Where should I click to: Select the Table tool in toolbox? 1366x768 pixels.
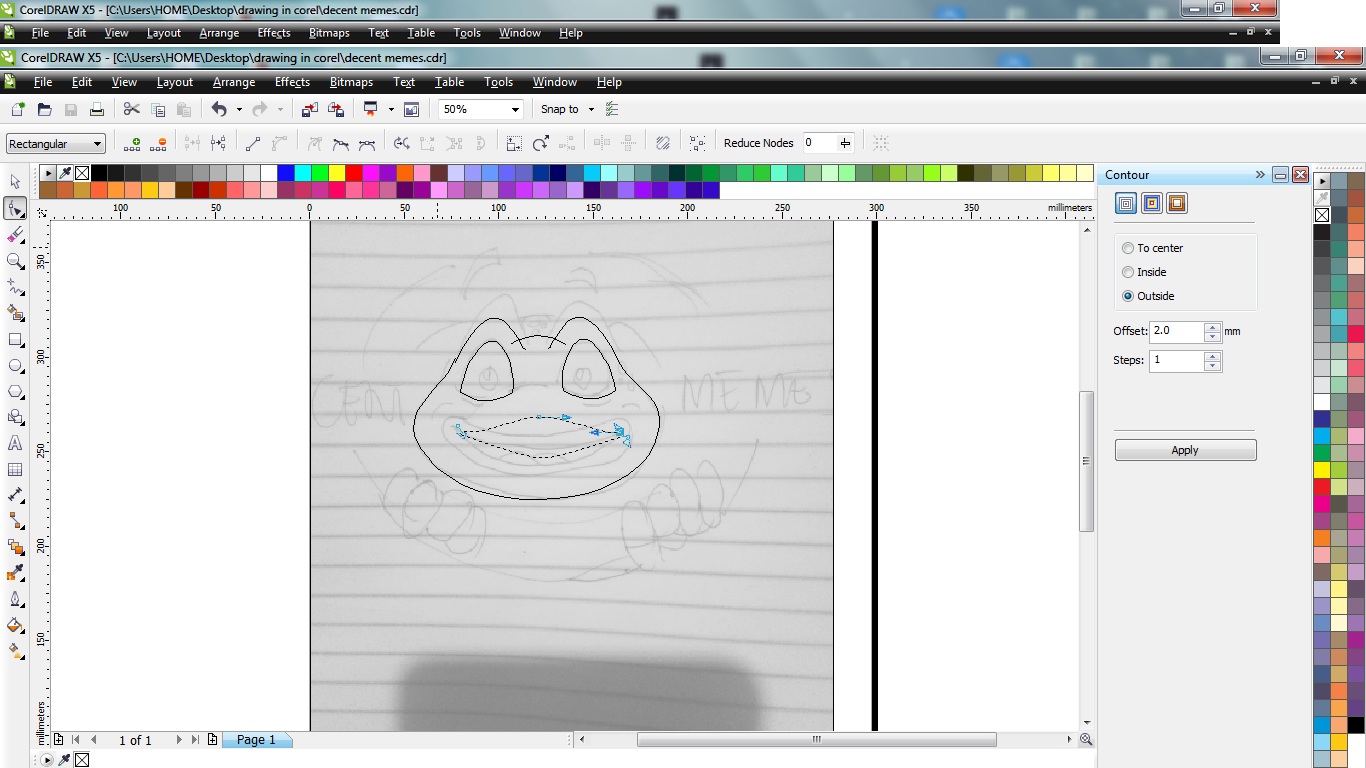[15, 469]
